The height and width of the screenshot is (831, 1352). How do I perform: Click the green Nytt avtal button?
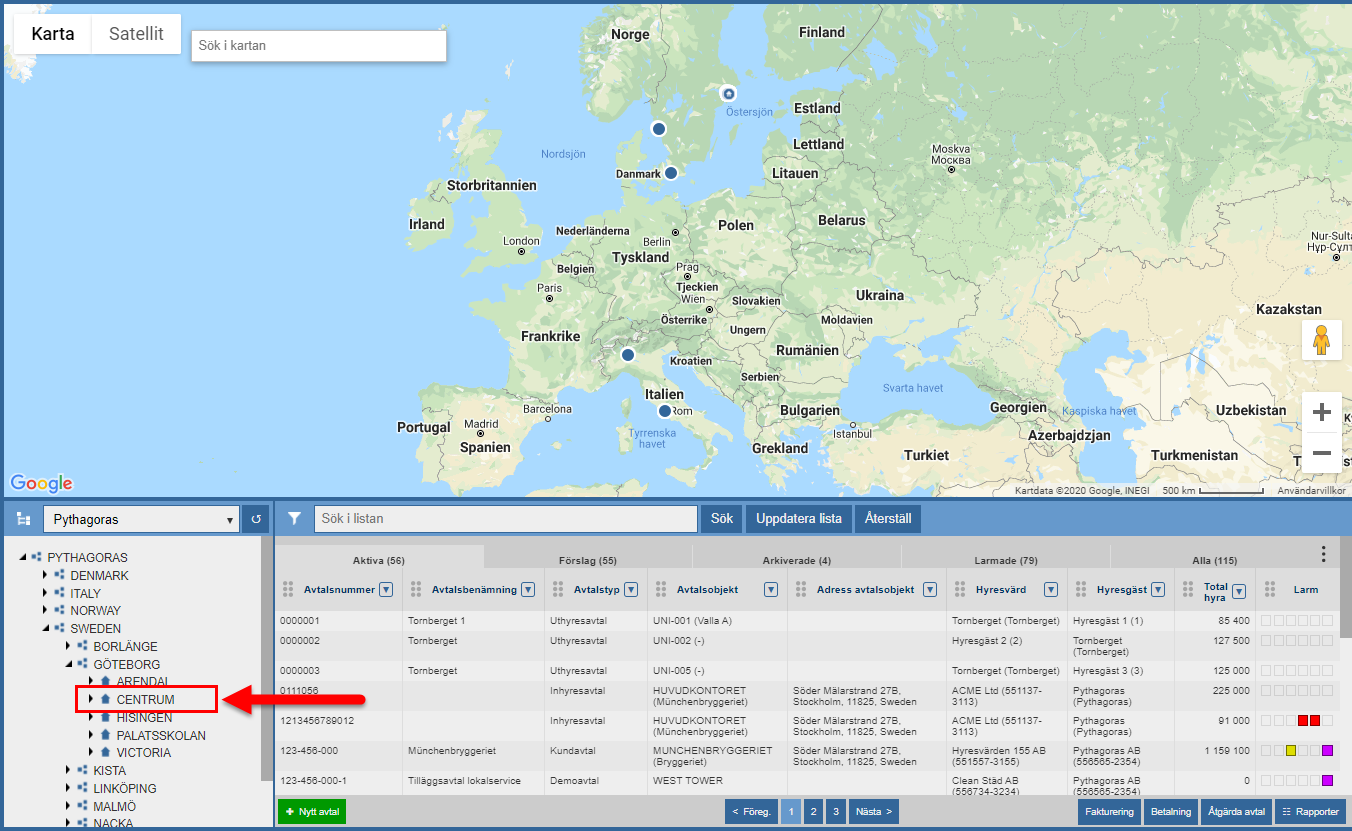[x=311, y=812]
